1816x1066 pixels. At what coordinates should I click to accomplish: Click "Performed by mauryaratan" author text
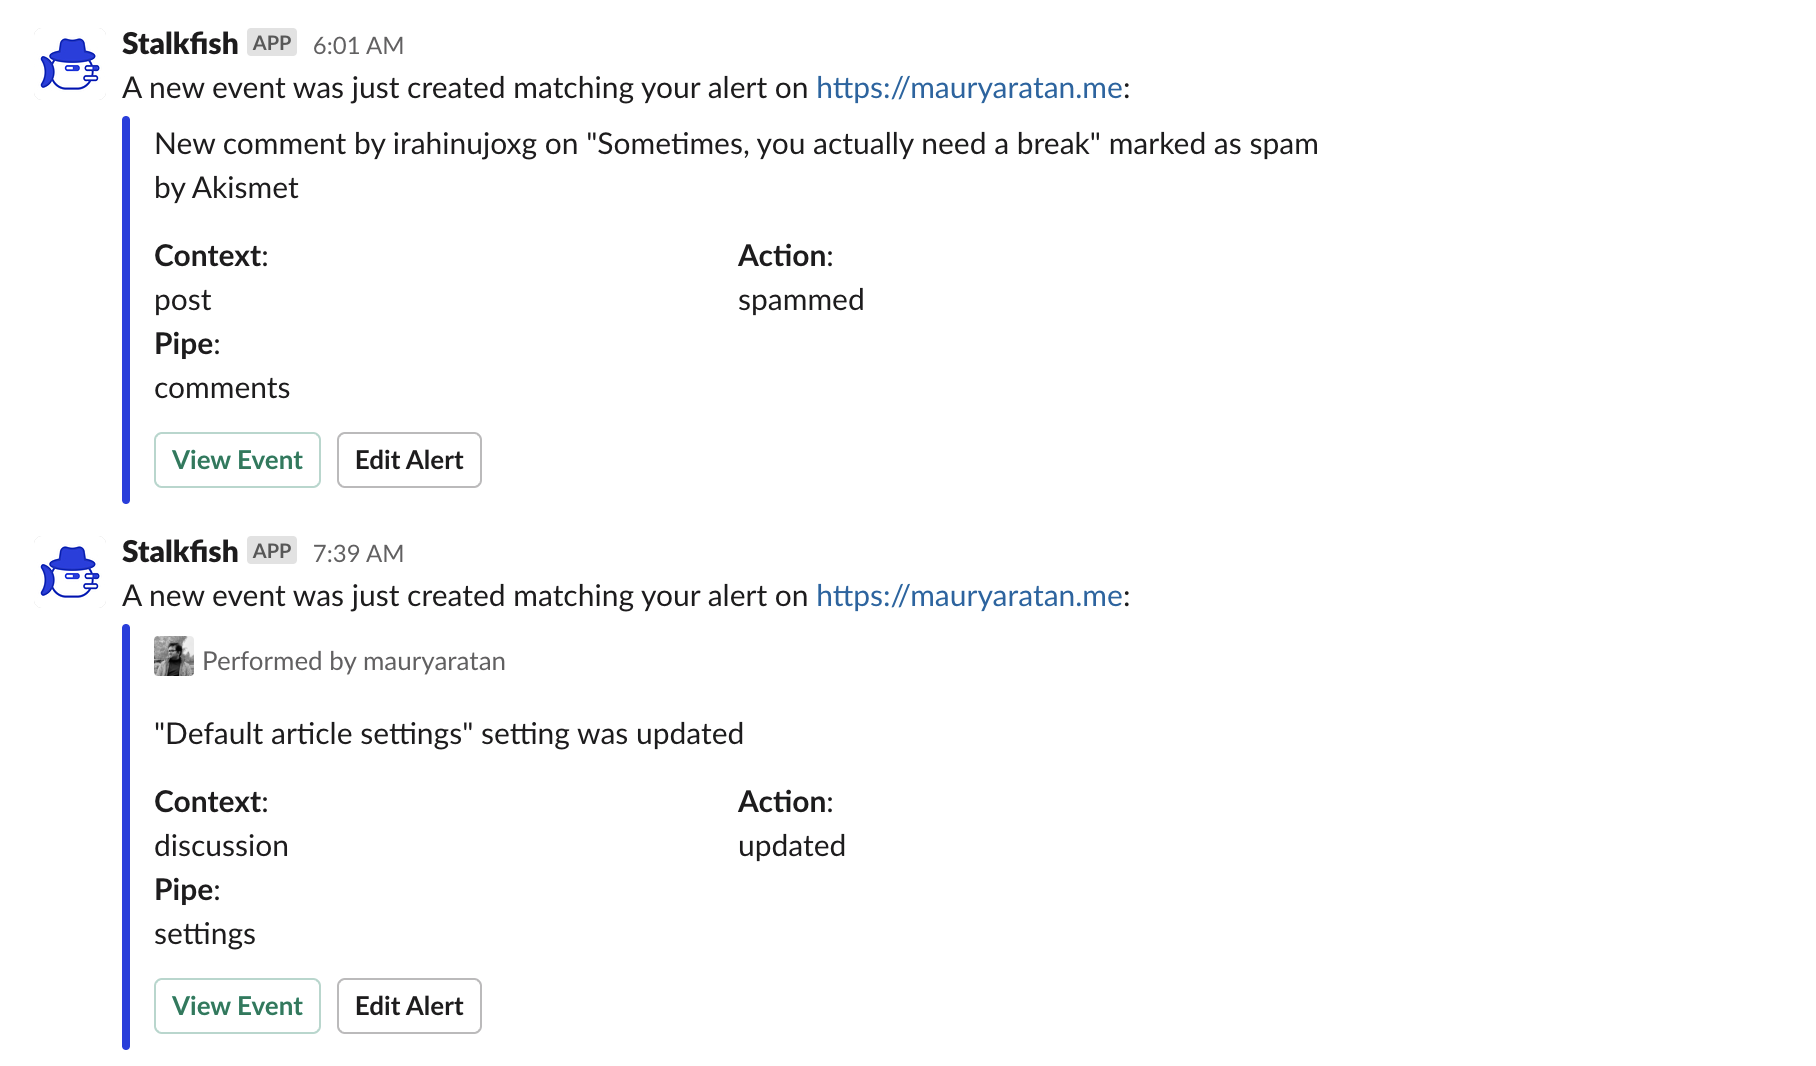tap(354, 661)
